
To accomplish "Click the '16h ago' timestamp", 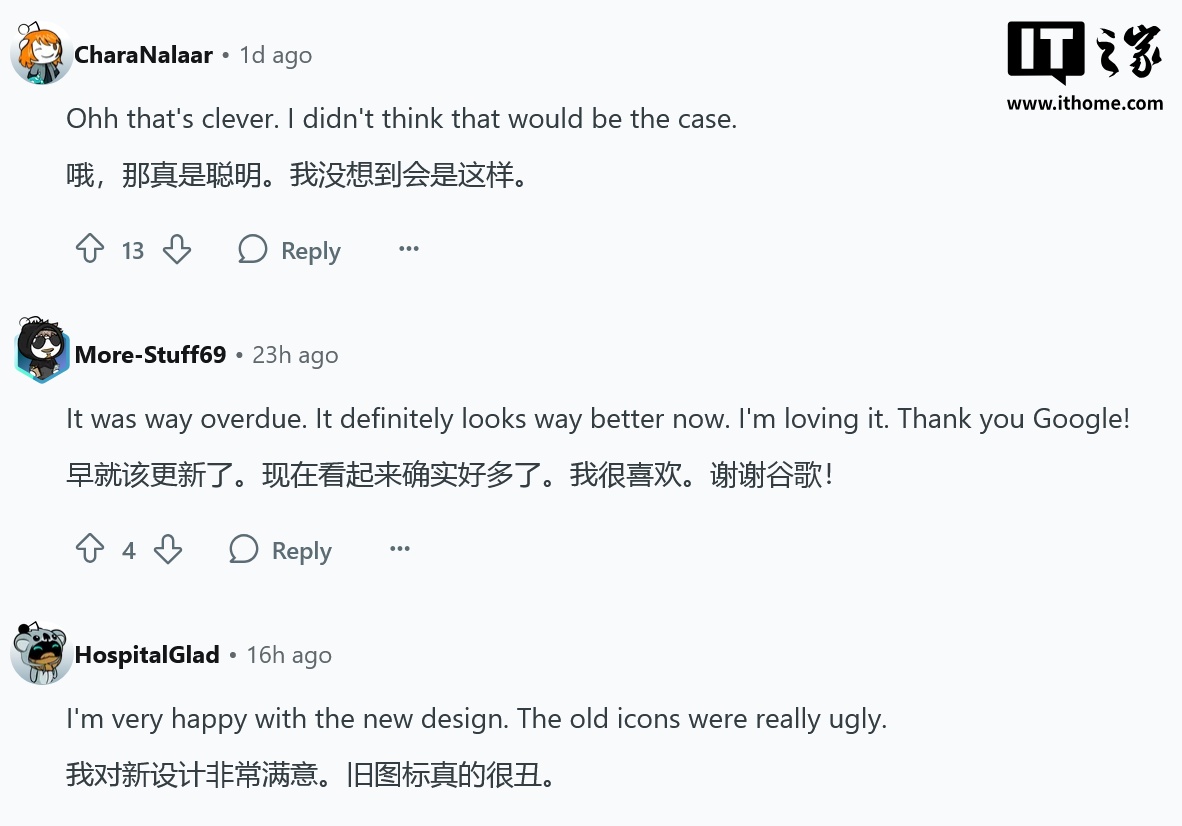I will pos(289,655).
